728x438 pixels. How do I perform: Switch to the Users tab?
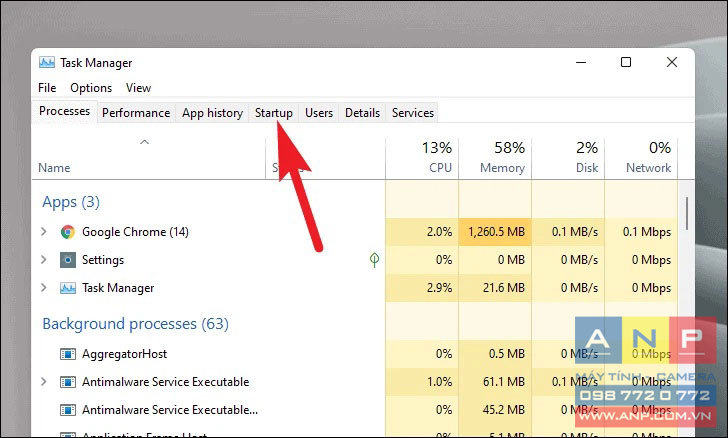point(319,113)
